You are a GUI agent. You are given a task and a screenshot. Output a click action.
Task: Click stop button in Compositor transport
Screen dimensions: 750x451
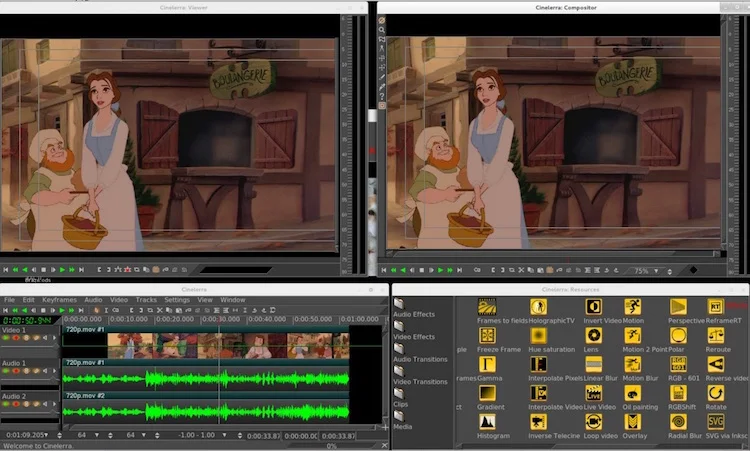coord(421,270)
